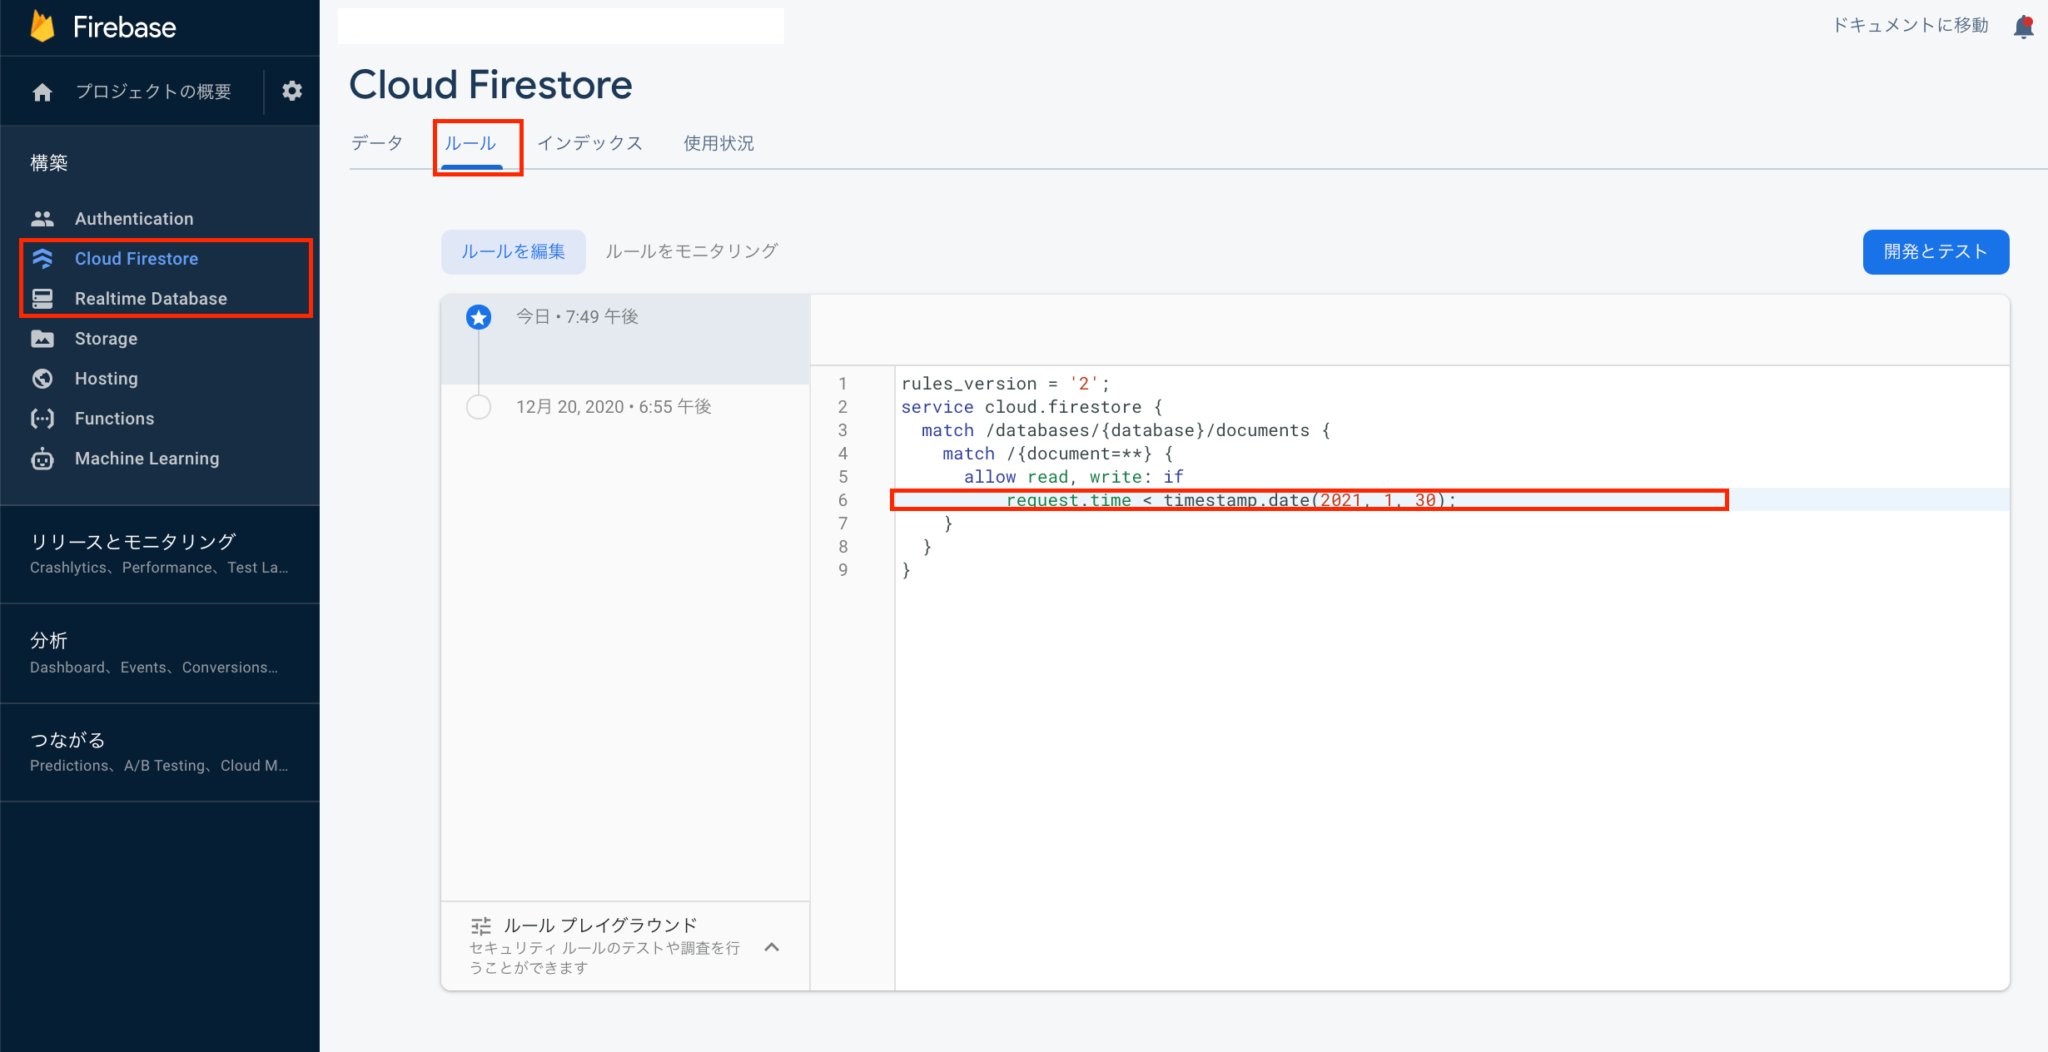Select the 12月 20, 2020 rules version
2048x1052 pixels.
(613, 406)
